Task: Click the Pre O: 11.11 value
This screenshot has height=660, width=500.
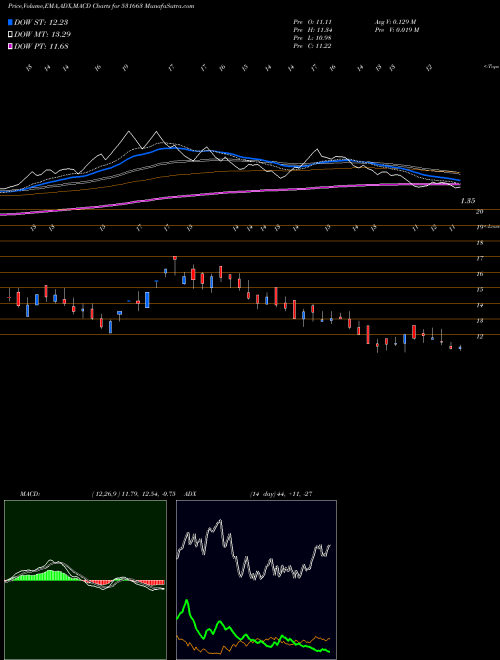Action: (x=312, y=22)
